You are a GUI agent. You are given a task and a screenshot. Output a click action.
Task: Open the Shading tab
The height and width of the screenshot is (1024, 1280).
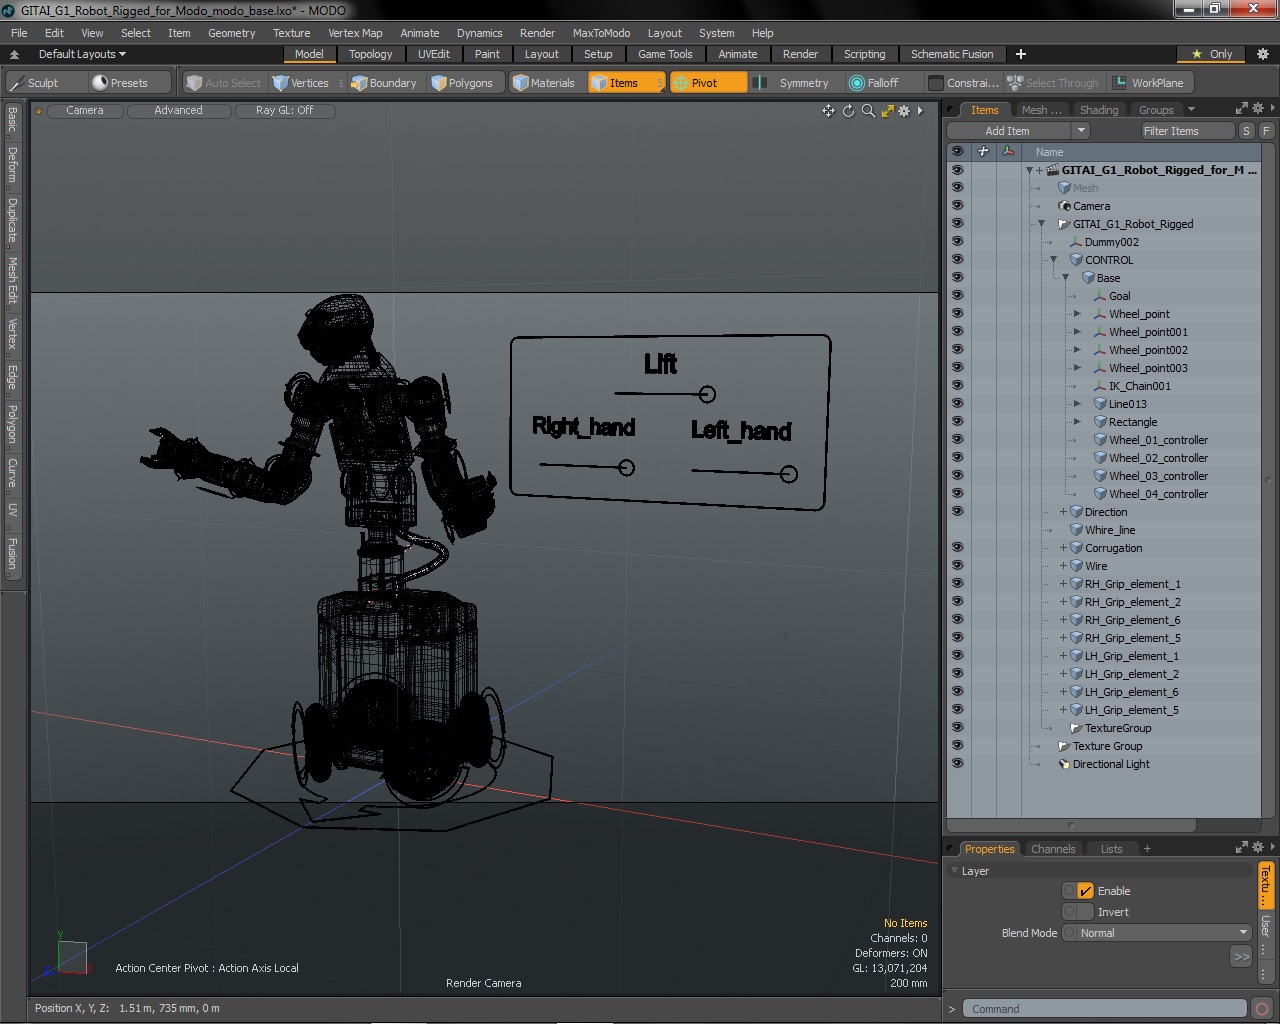click(1098, 110)
